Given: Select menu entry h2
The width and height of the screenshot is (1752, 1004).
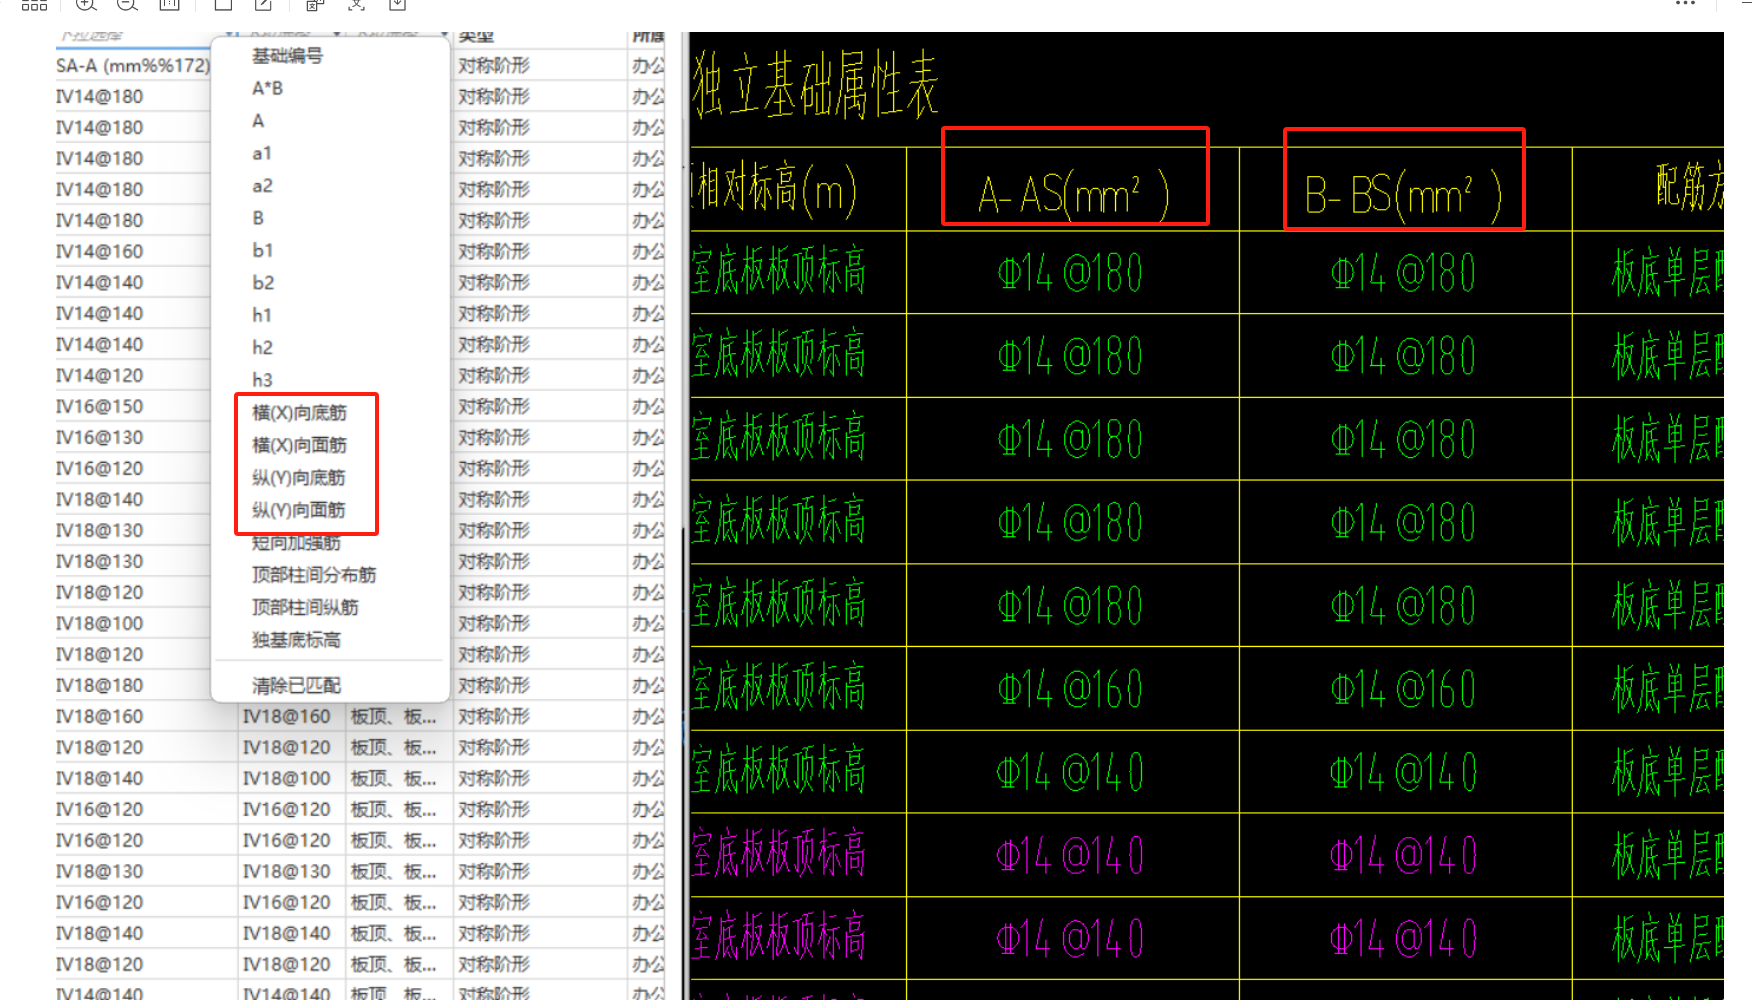Looking at the screenshot, I should 262,347.
